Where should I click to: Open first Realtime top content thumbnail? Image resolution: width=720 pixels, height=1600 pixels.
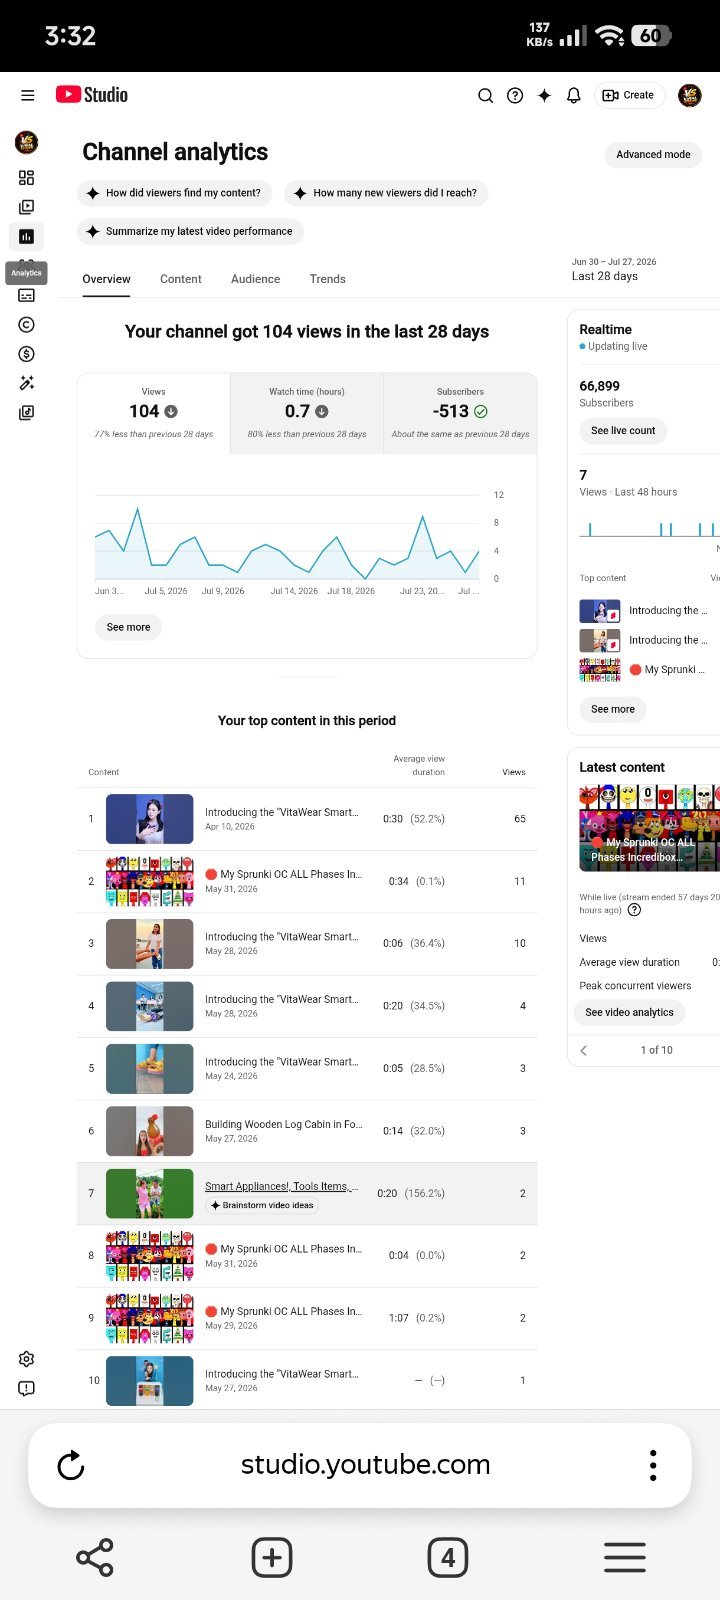point(600,610)
